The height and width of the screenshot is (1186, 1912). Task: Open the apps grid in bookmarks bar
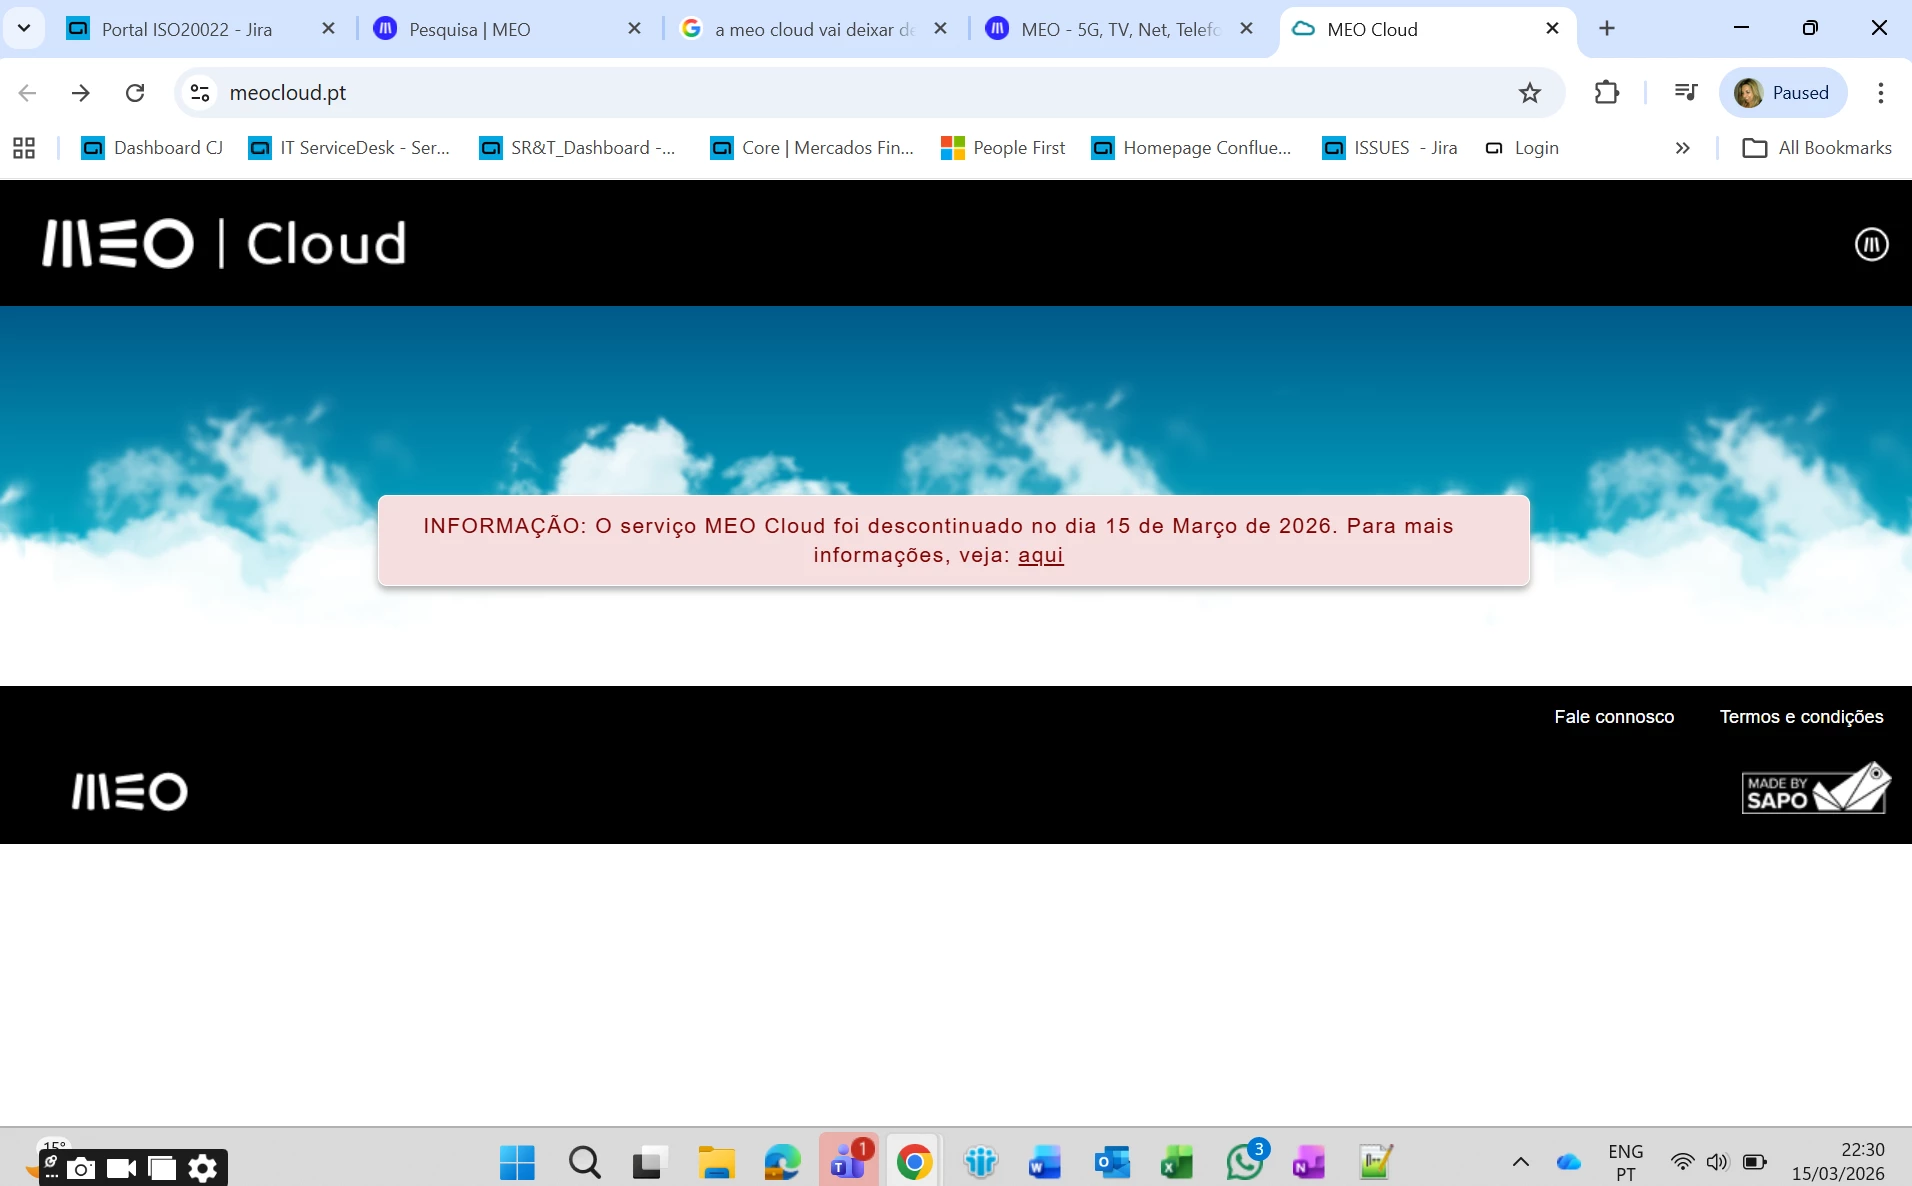coord(24,148)
